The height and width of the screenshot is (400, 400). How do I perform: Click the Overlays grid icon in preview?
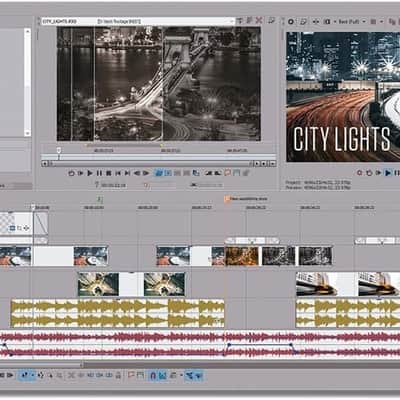pos(373,22)
